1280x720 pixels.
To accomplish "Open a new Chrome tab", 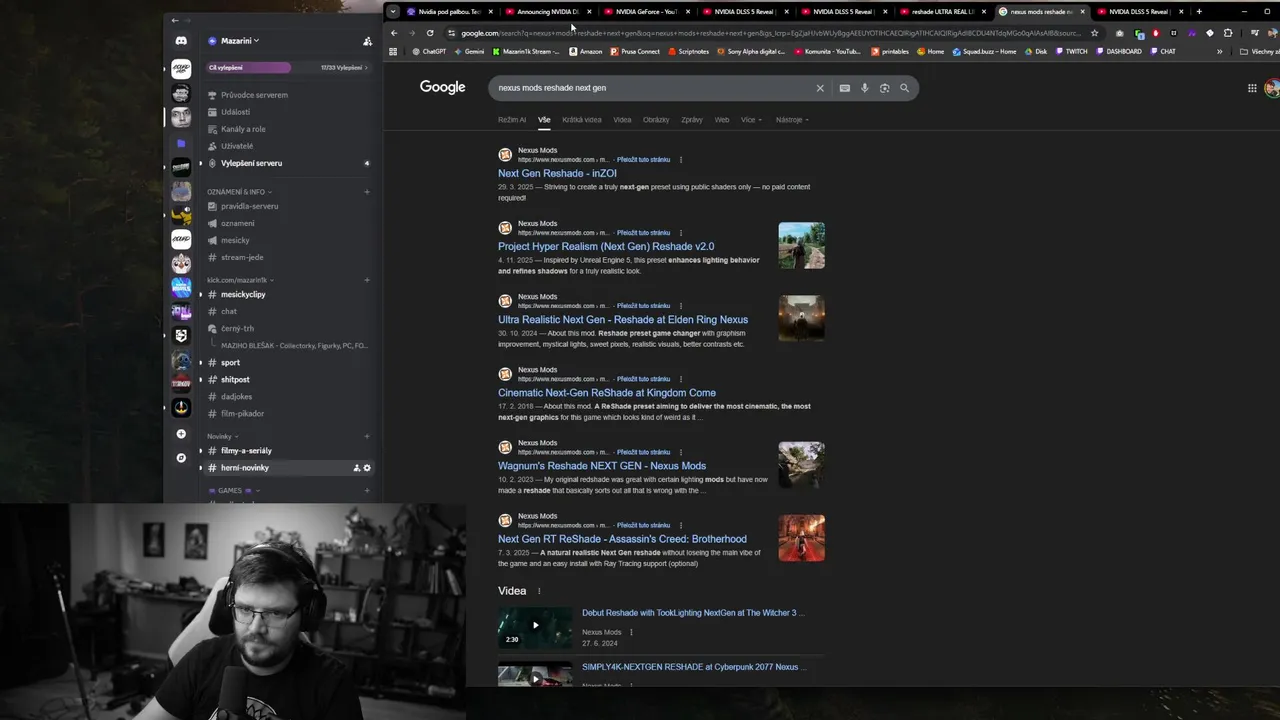I will [1199, 12].
